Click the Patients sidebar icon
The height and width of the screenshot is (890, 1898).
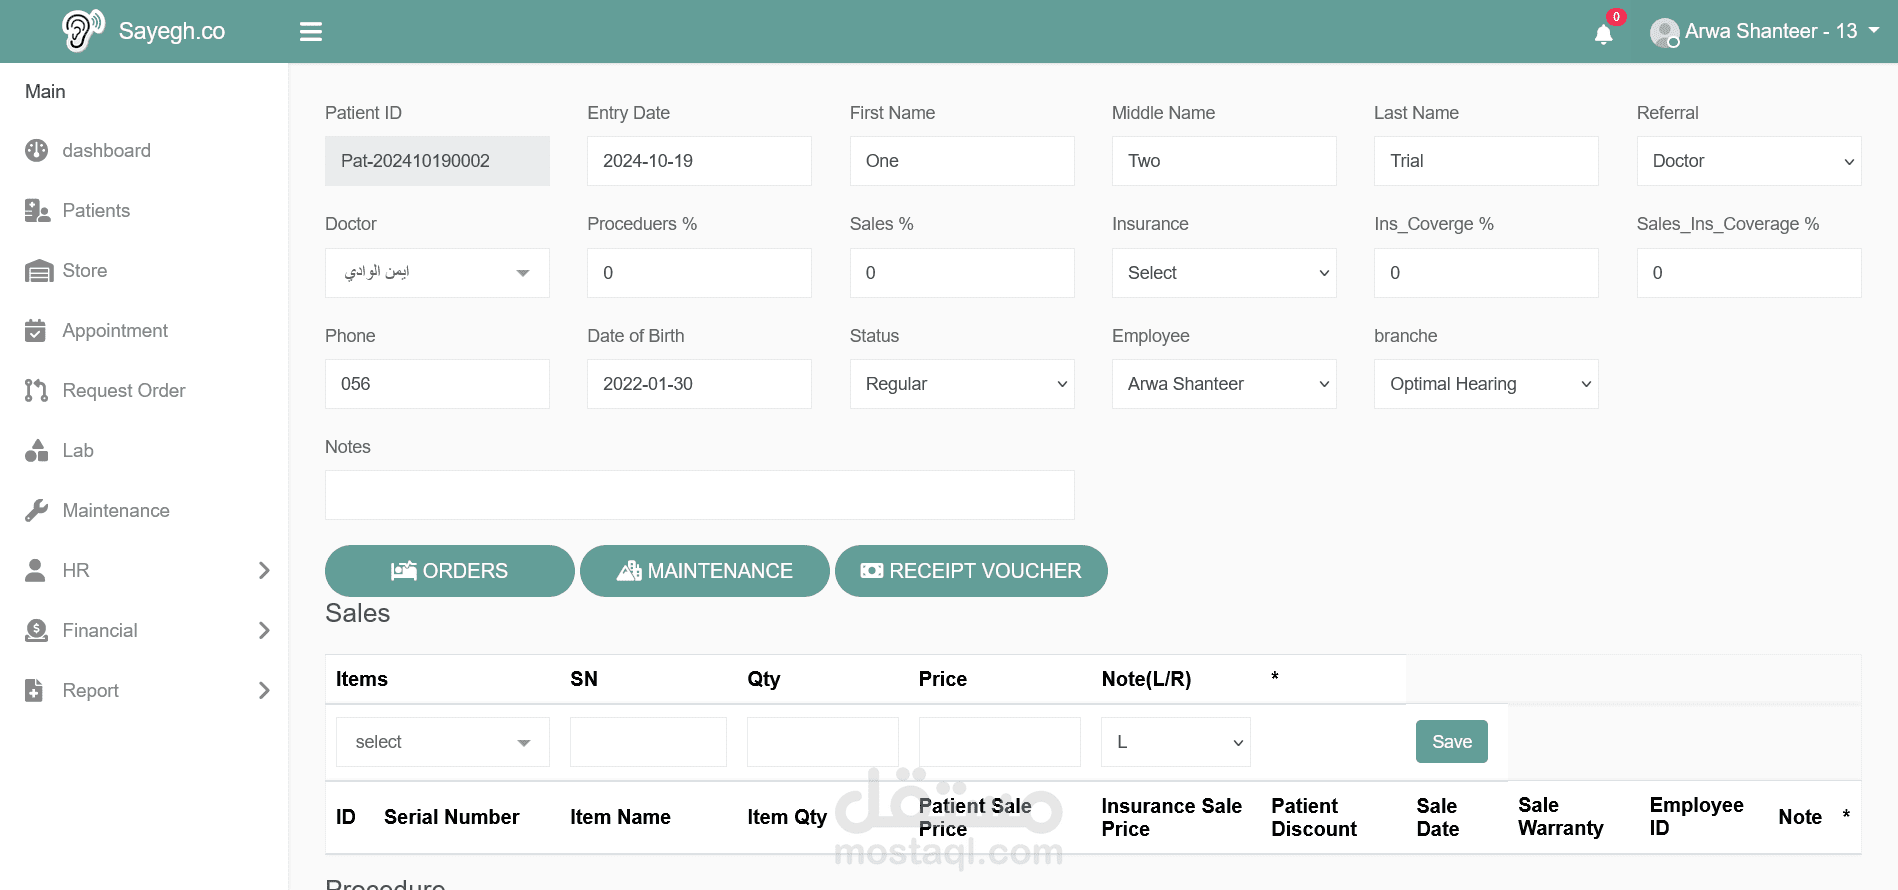(37, 211)
